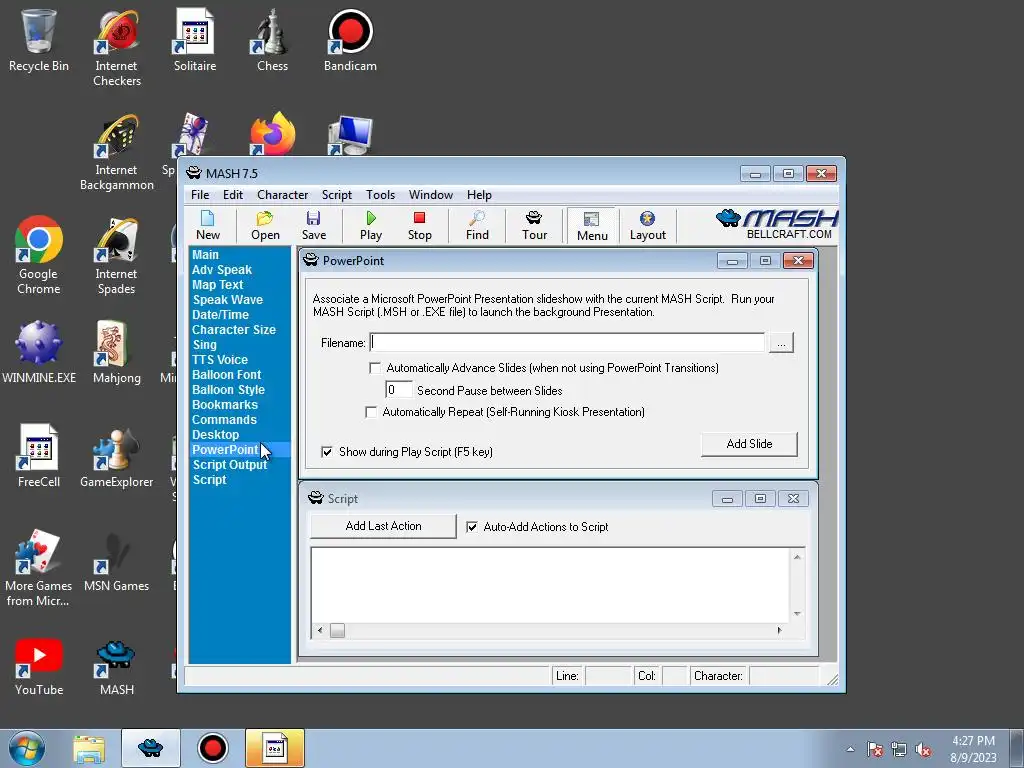Select Balloon Font in the sidebar

coord(227,375)
